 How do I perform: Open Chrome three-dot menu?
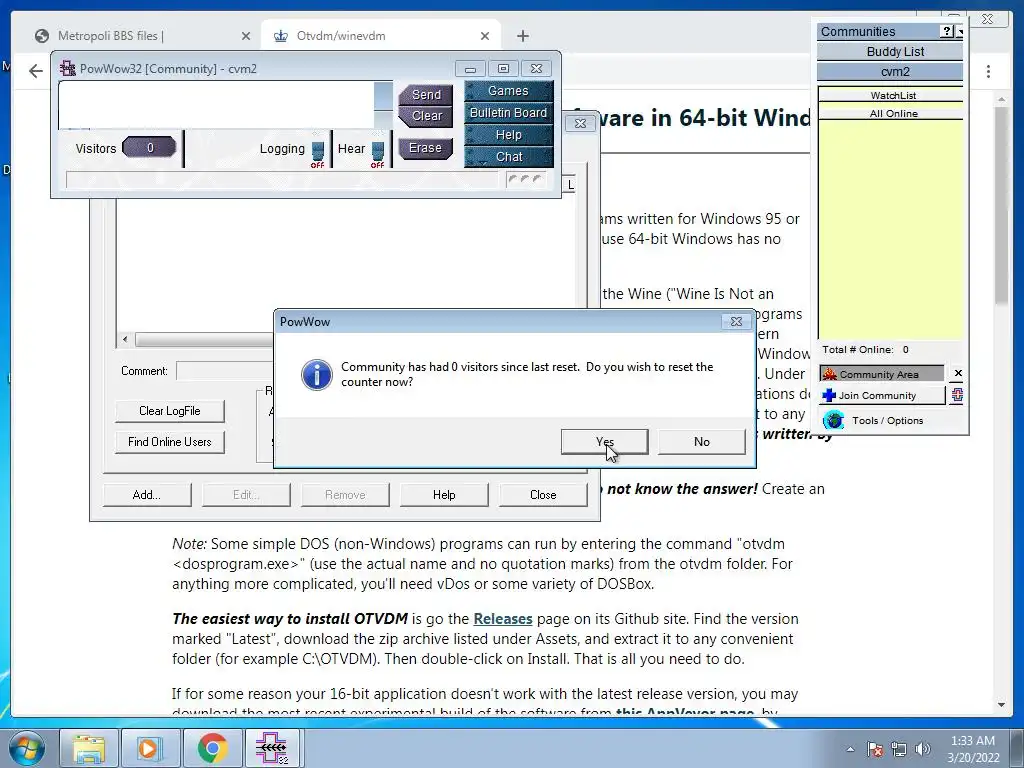click(988, 71)
